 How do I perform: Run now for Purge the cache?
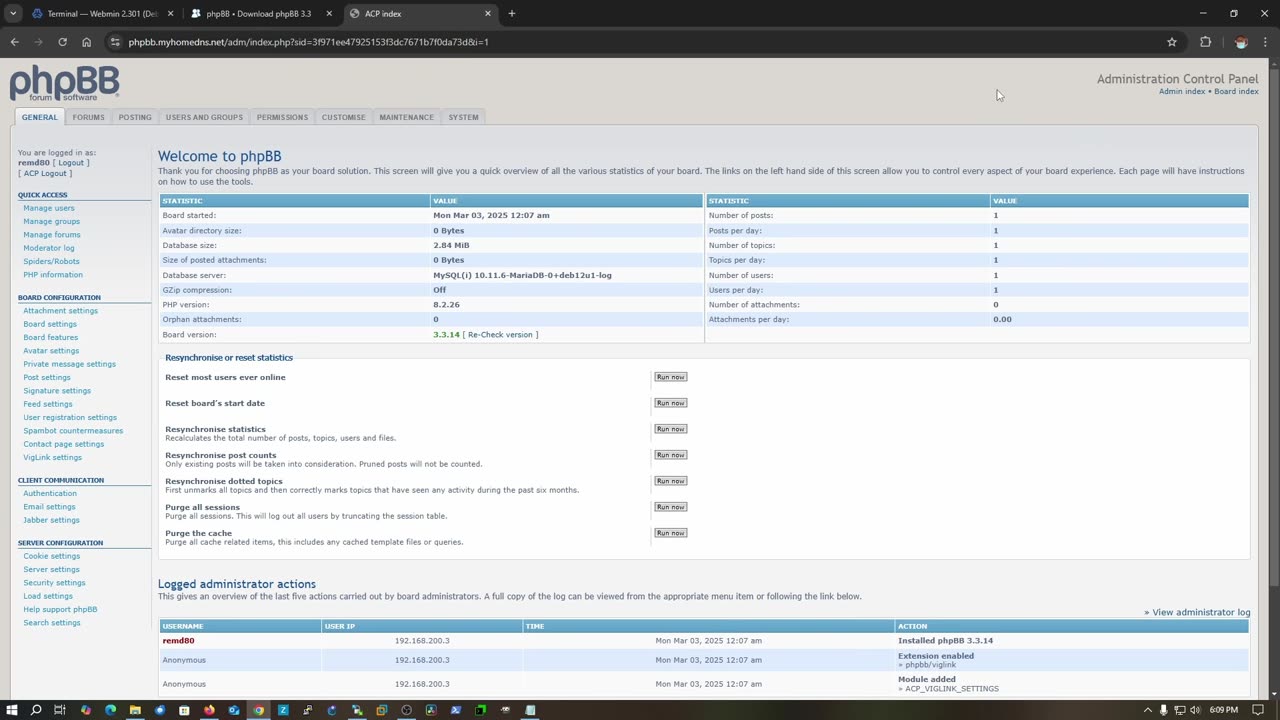point(670,533)
